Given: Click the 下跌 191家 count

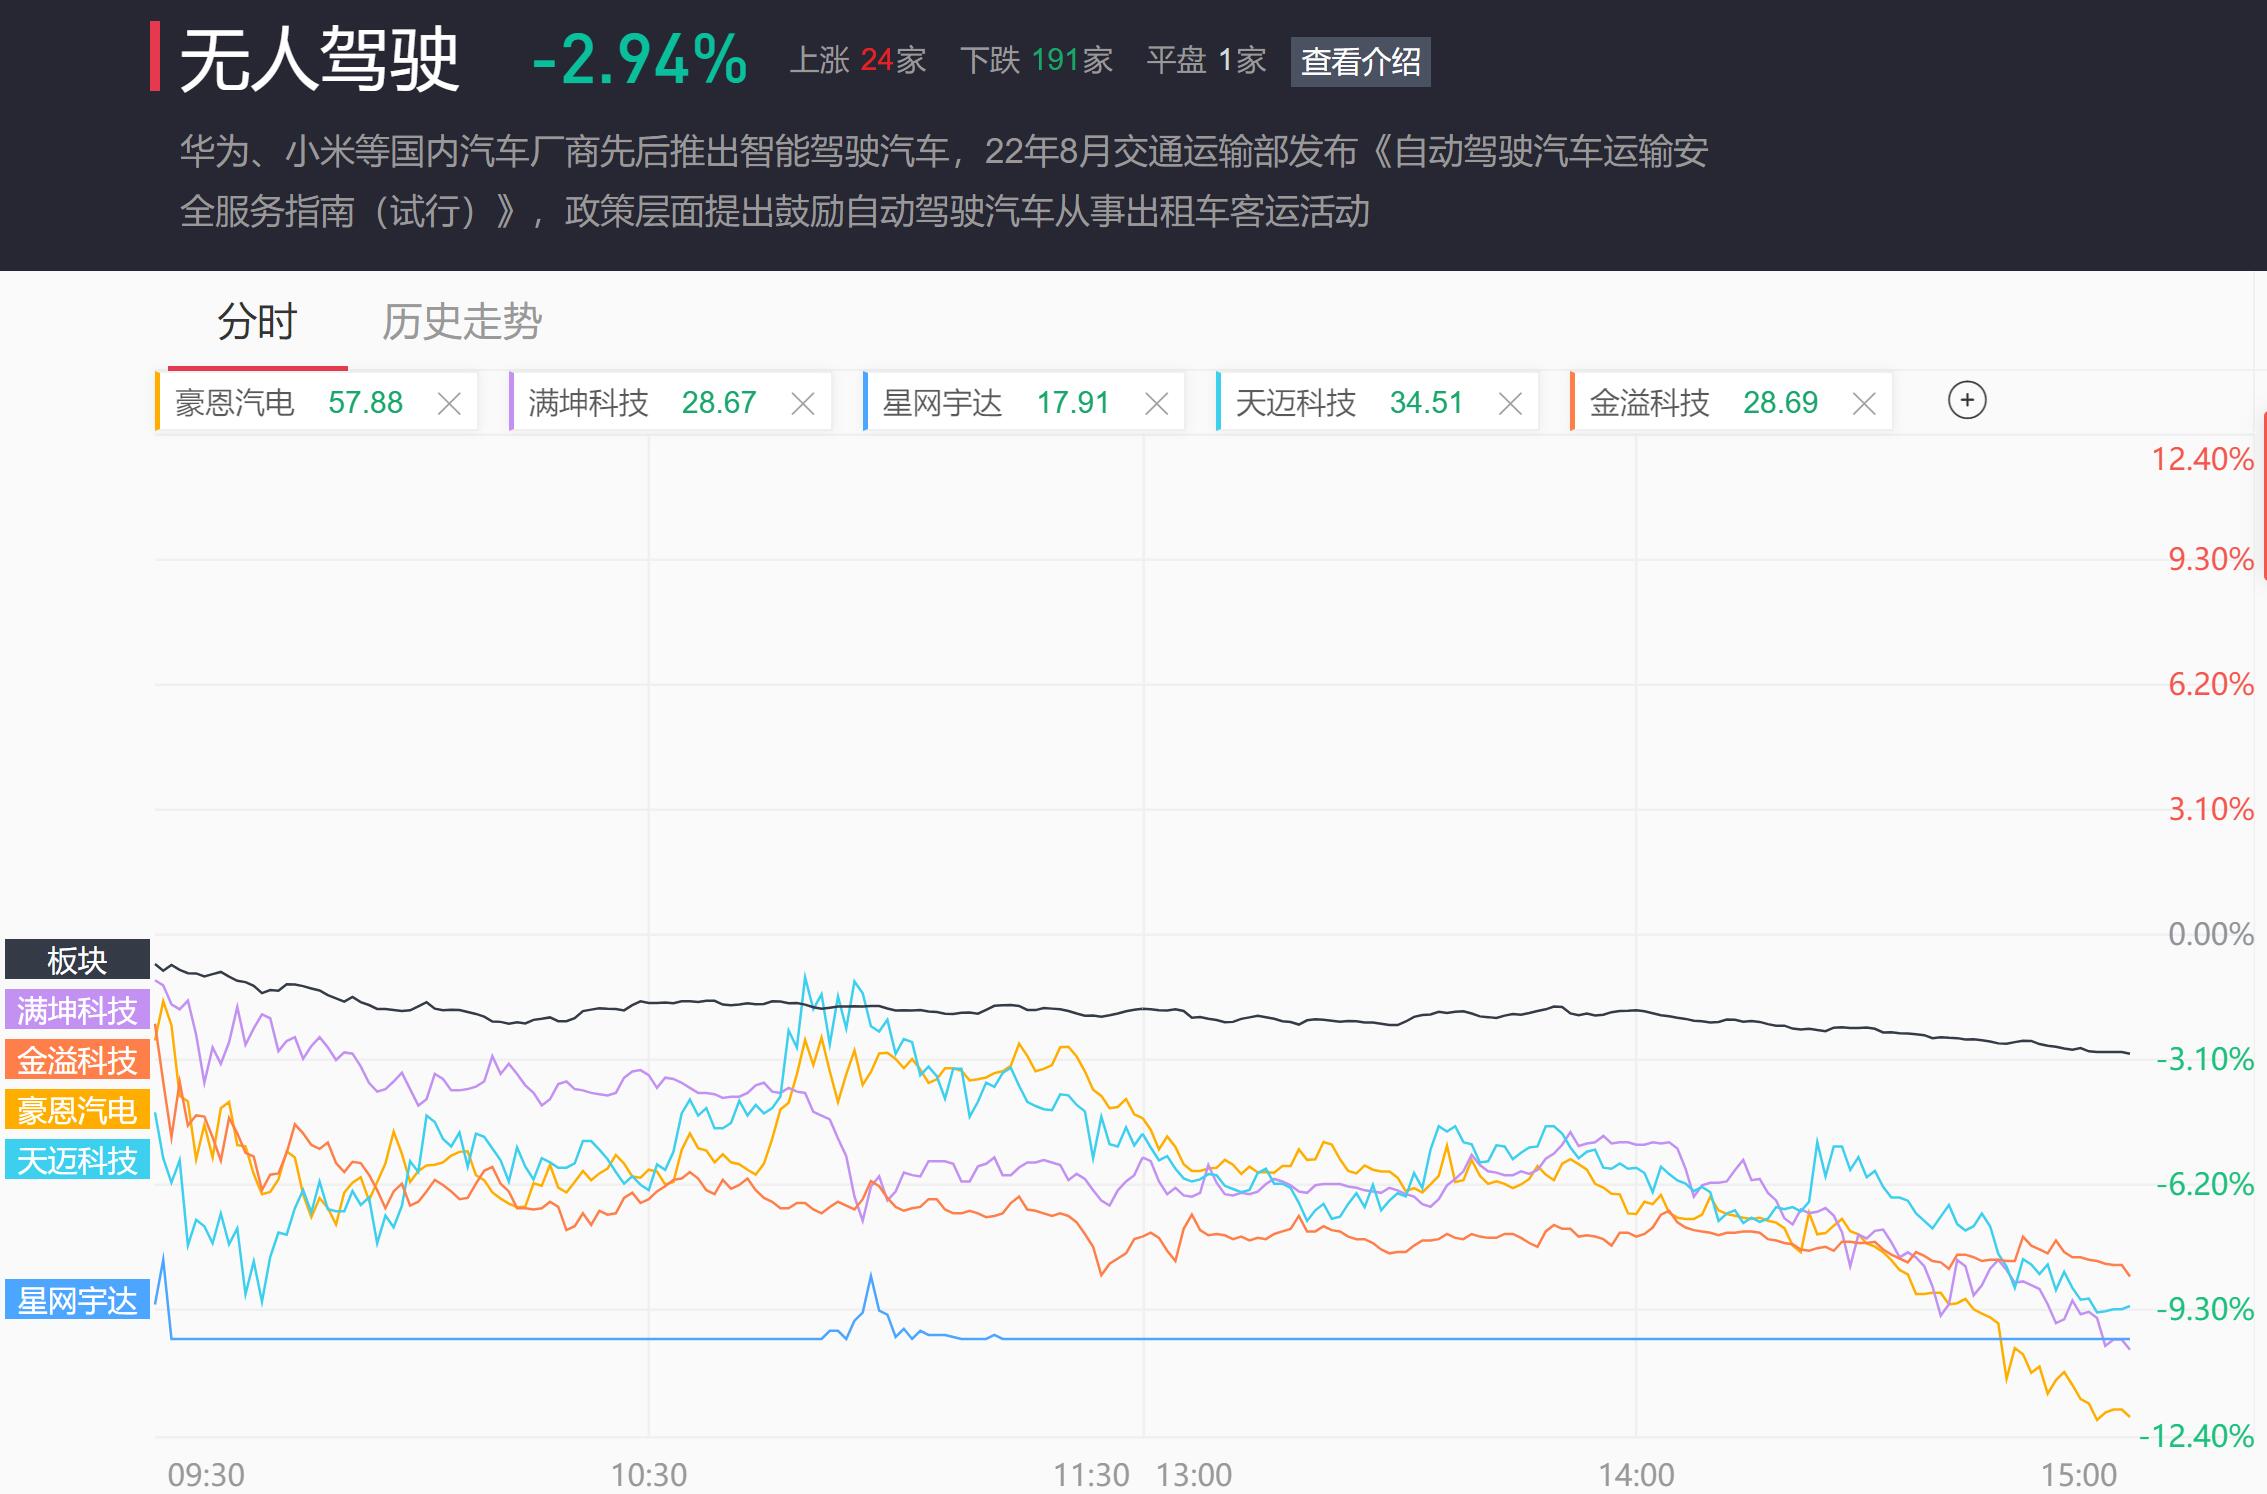Looking at the screenshot, I should pos(1036,61).
